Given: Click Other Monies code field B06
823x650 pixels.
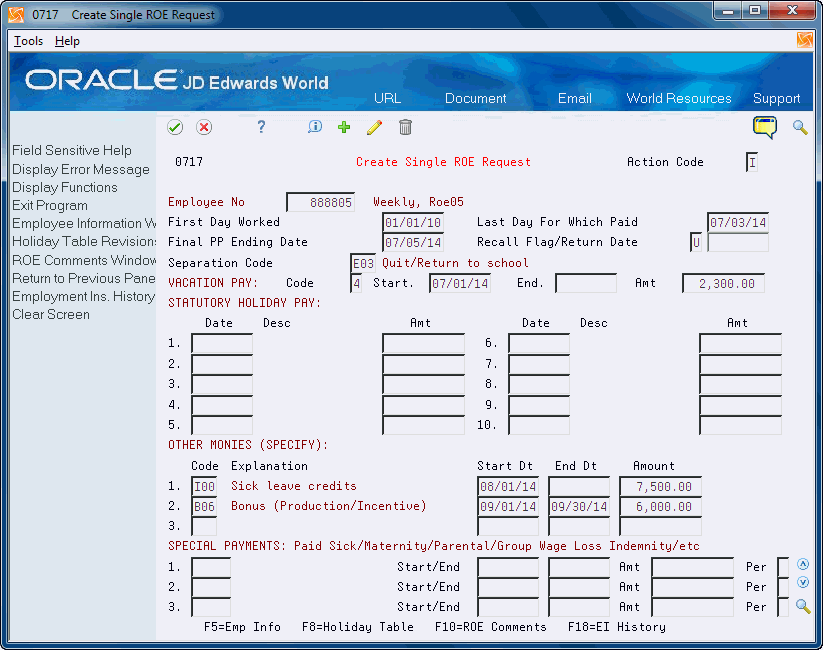Looking at the screenshot, I should [x=204, y=507].
